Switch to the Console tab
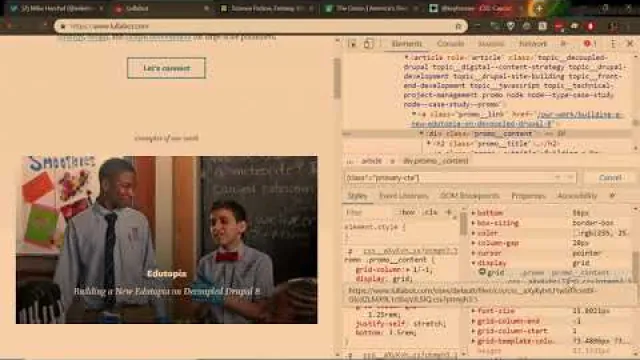Screen dimensions: 640x360 tap(450, 44)
